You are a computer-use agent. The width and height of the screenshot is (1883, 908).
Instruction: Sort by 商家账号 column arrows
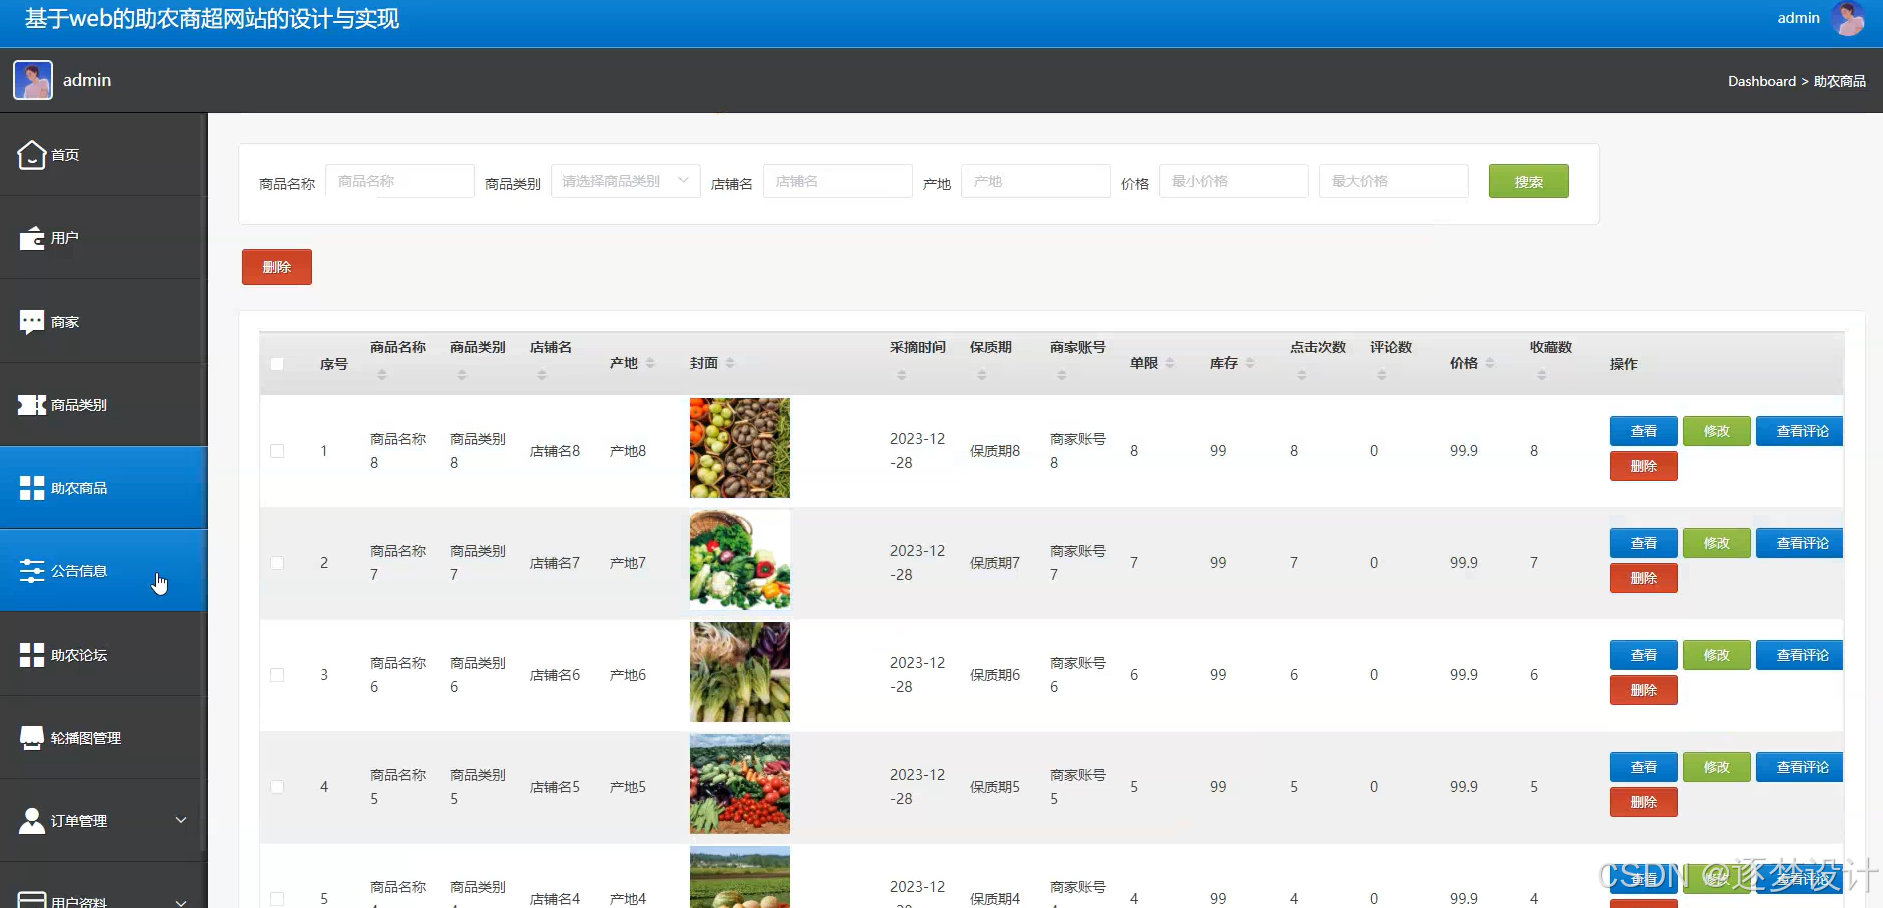point(1062,375)
